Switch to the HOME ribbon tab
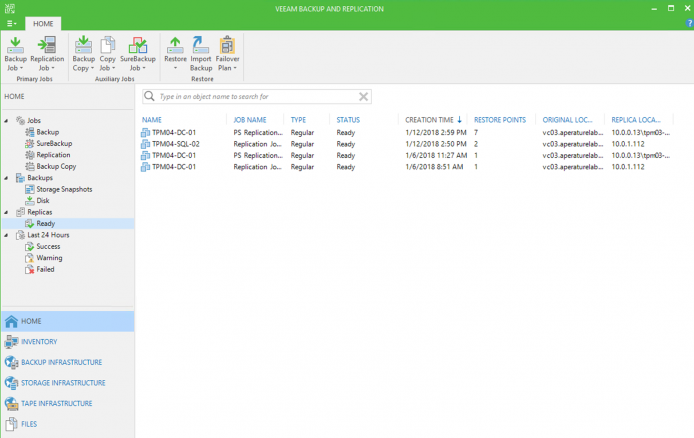Image resolution: width=694 pixels, height=438 pixels. 43,23
